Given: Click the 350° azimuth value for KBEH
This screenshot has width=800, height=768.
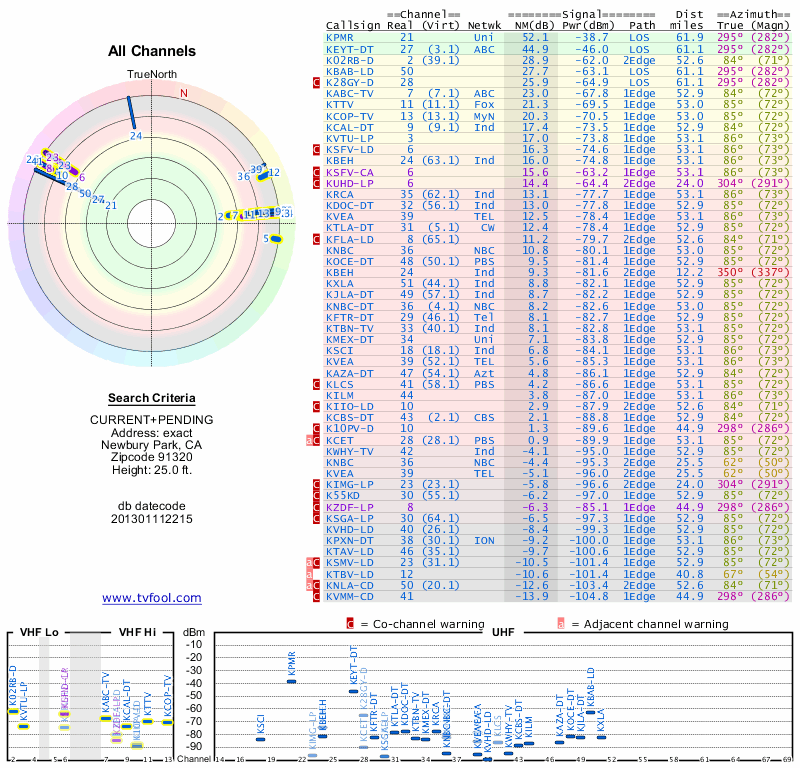Looking at the screenshot, I should point(730,272).
